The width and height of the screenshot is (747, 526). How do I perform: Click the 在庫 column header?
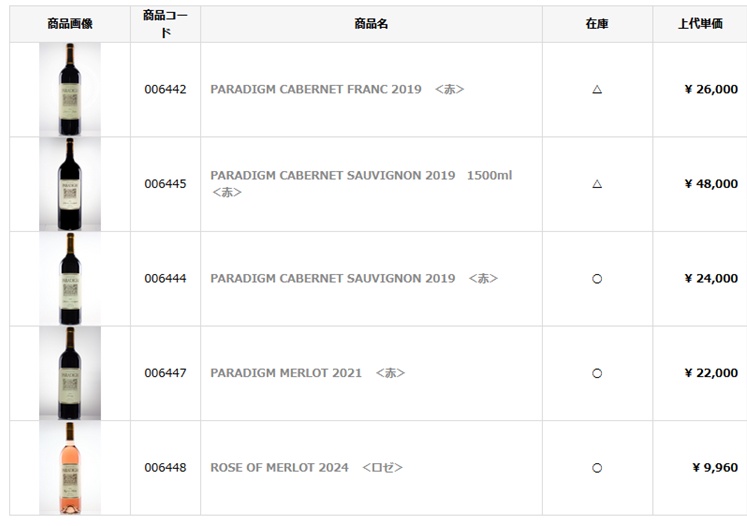click(597, 24)
